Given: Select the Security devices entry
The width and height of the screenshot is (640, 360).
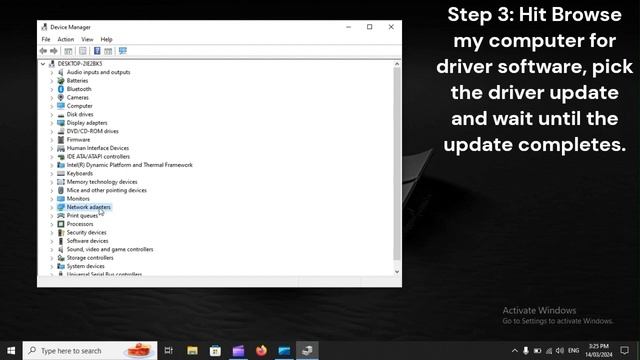Looking at the screenshot, I should click(x=87, y=232).
